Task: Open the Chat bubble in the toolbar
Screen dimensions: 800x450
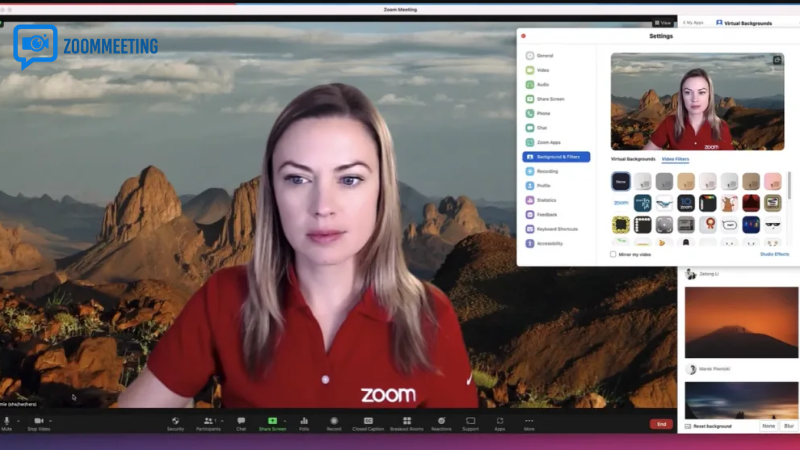Action: coord(241,423)
